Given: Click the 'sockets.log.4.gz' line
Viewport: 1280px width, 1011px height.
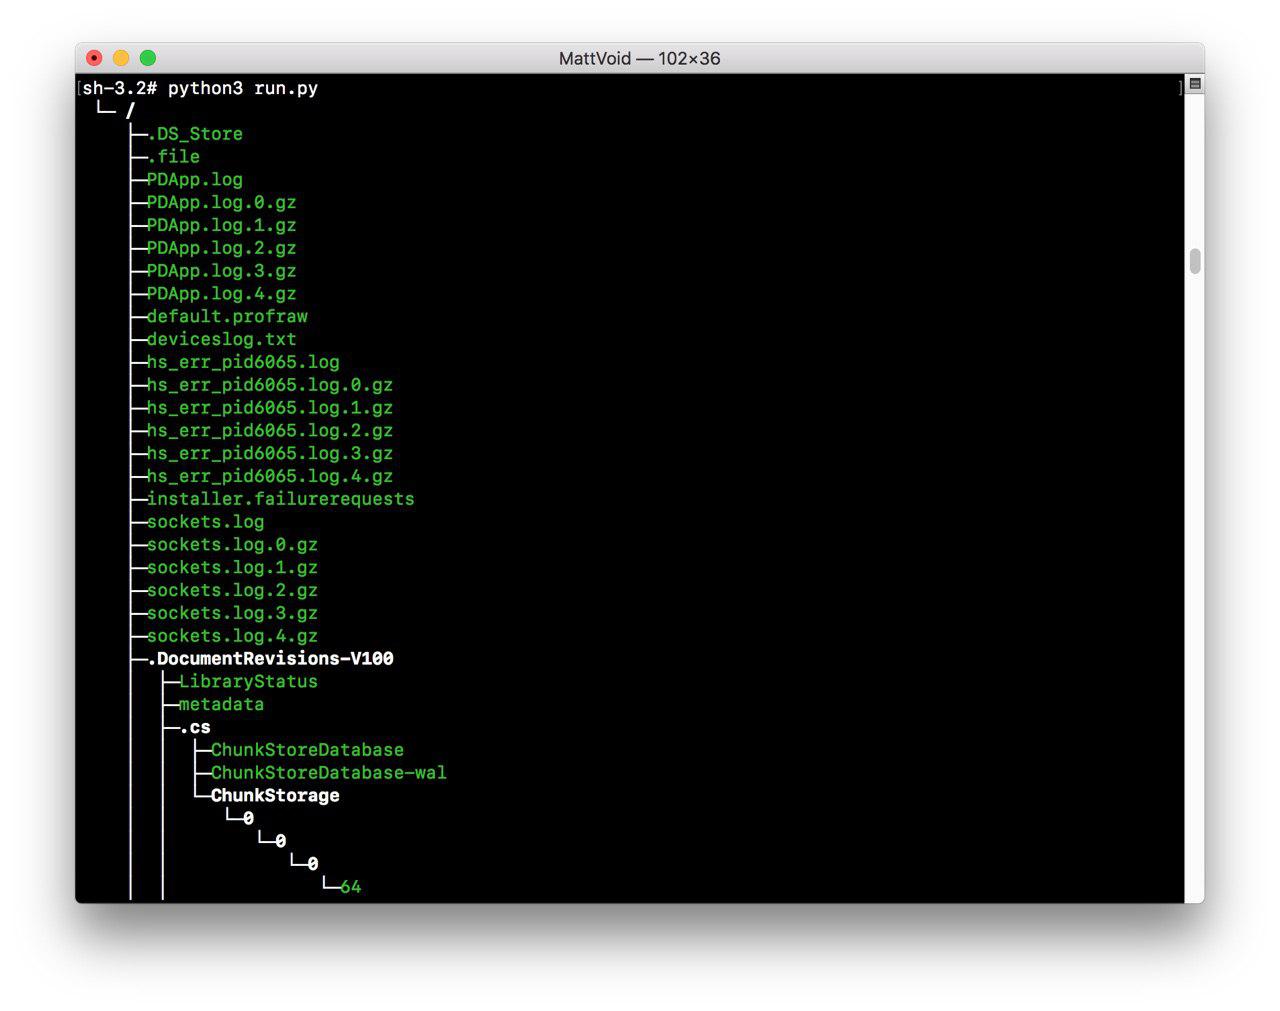Looking at the screenshot, I should pos(233,636).
